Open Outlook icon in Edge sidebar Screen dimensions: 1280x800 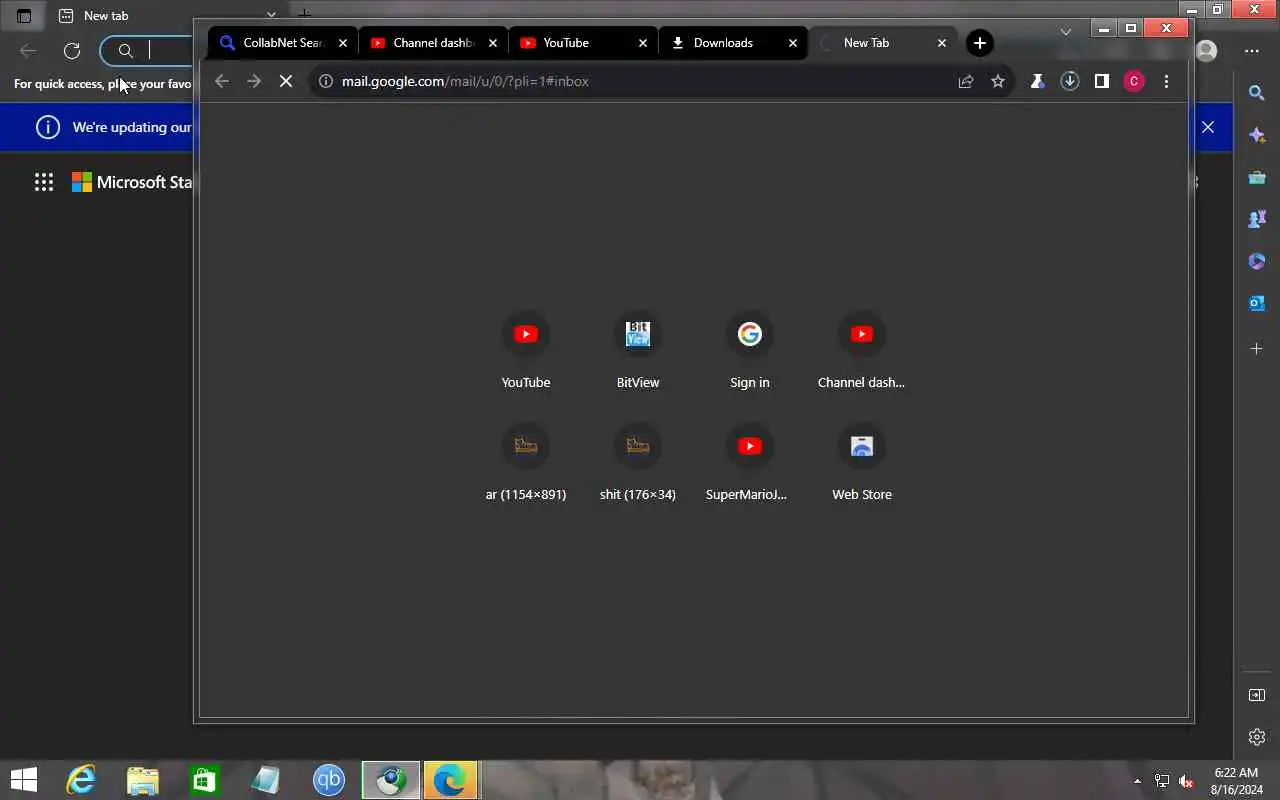pyautogui.click(x=1257, y=303)
